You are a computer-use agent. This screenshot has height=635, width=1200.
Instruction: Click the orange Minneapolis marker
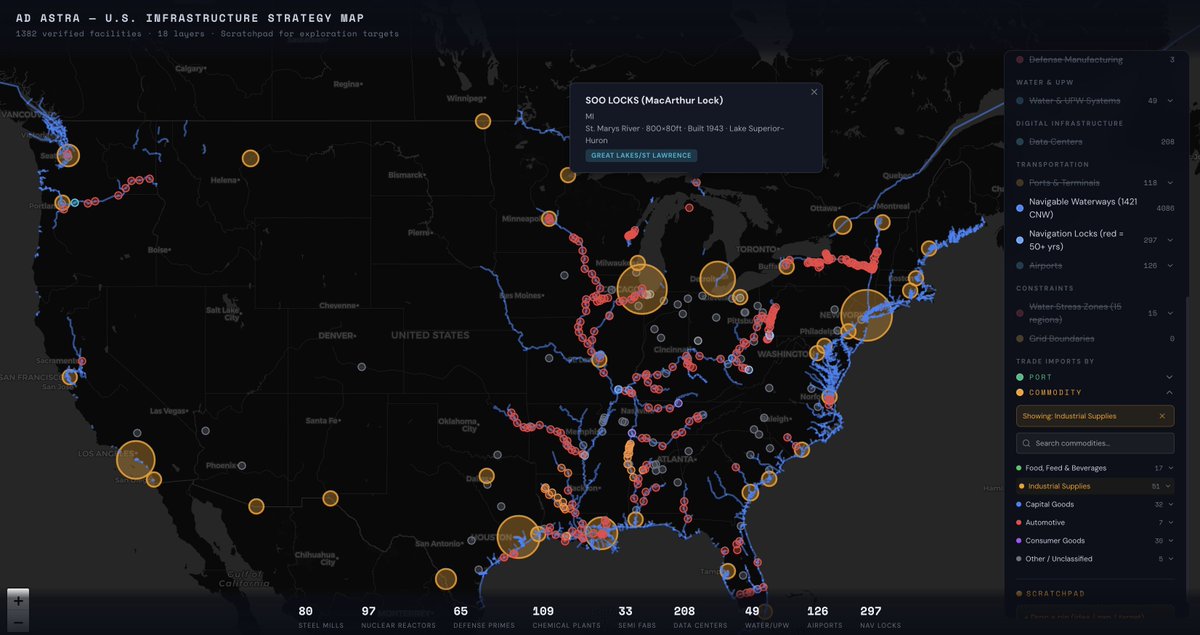point(548,219)
